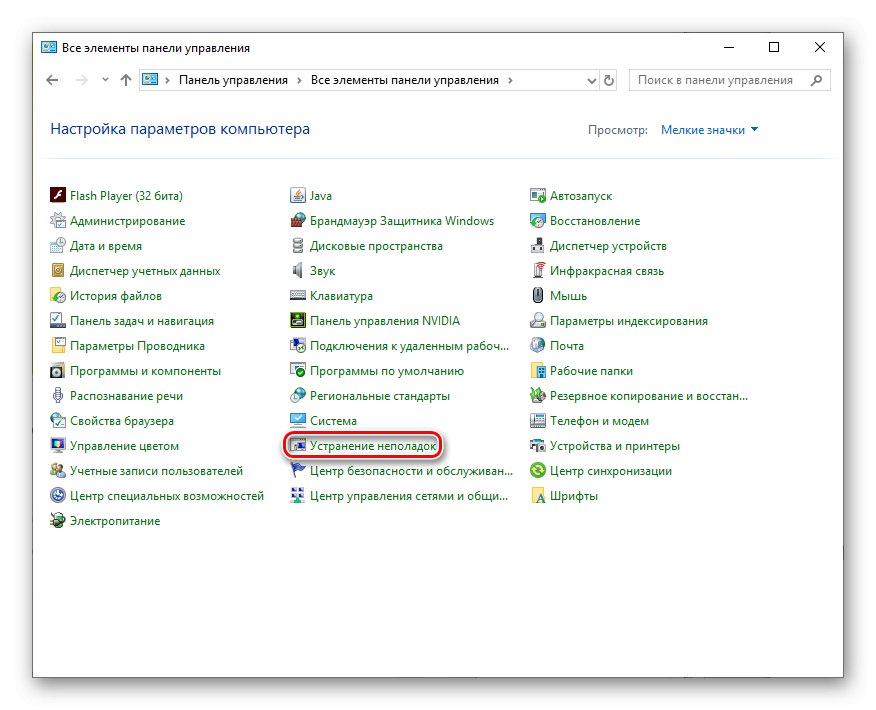The width and height of the screenshot is (876, 710).
Task: Open Панель управления NVIDIA icon
Action: pos(298,321)
